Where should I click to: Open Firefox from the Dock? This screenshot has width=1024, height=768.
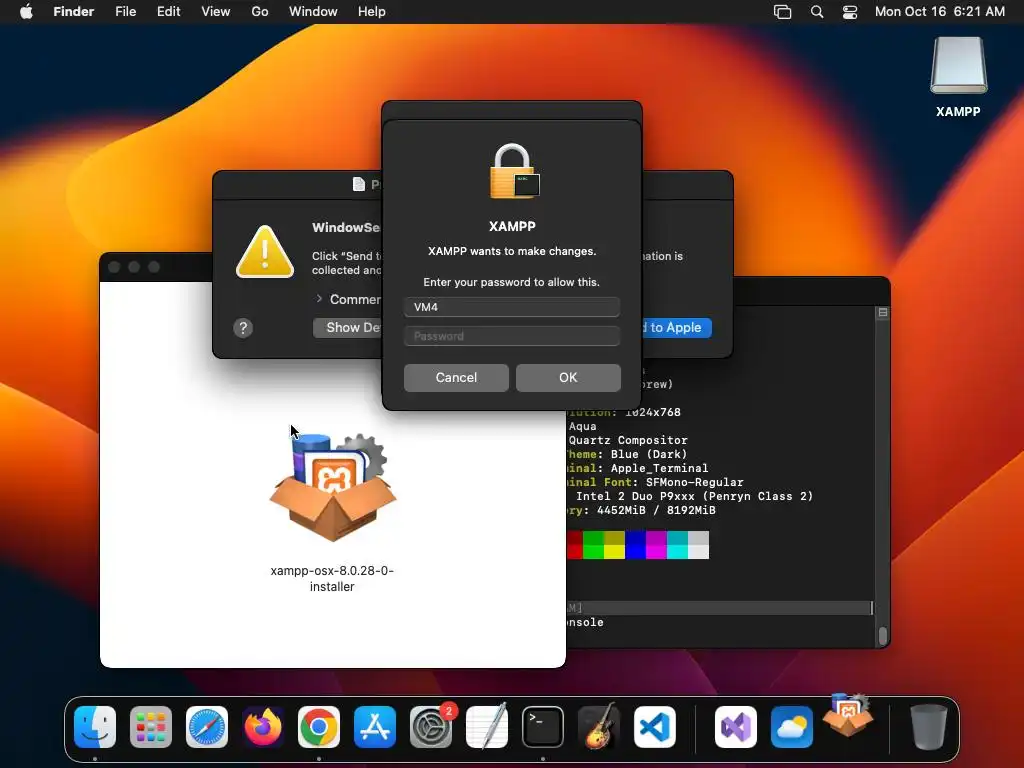point(263,727)
